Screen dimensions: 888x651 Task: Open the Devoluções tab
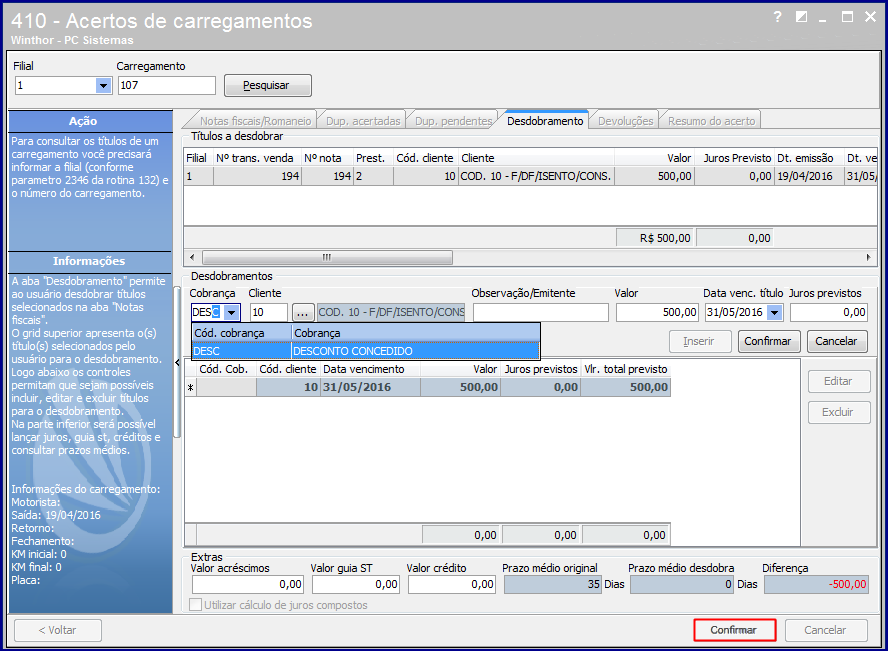point(625,121)
